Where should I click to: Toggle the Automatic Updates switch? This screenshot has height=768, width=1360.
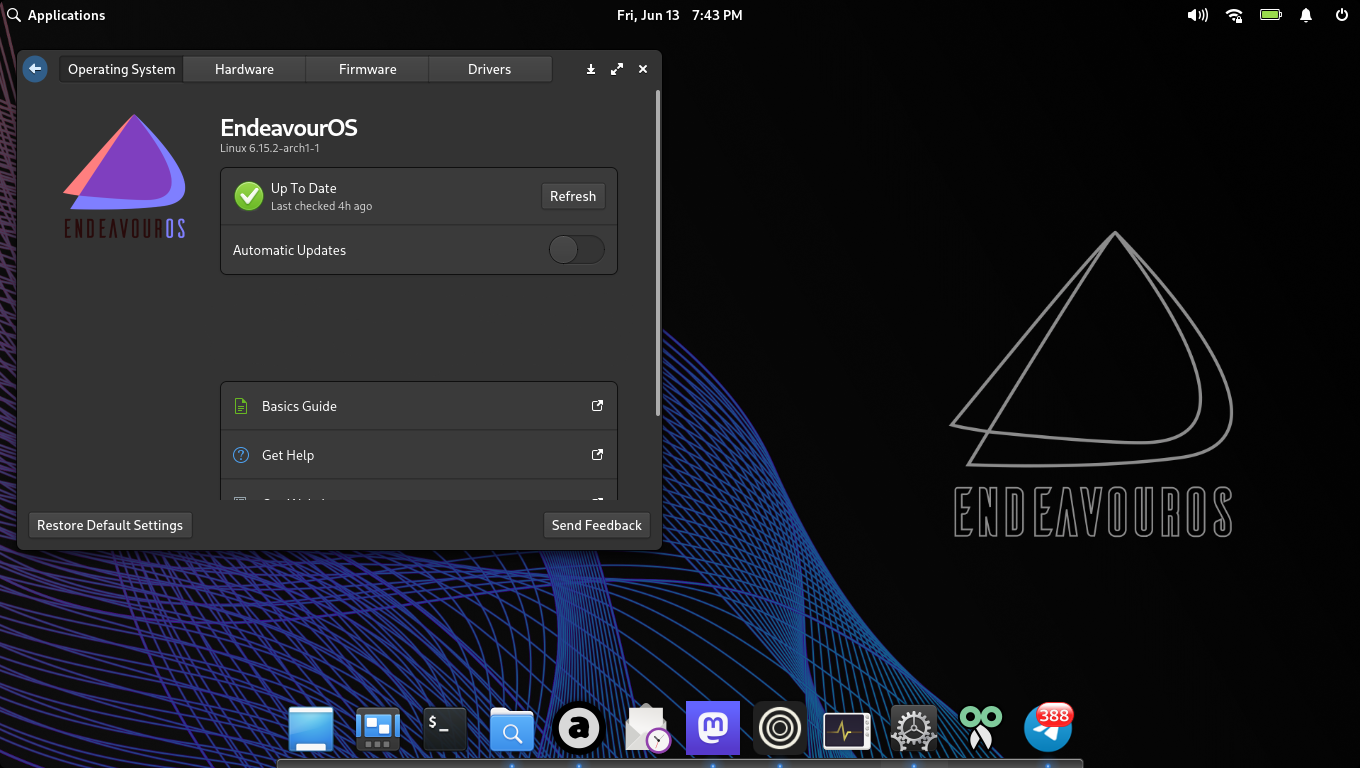577,250
